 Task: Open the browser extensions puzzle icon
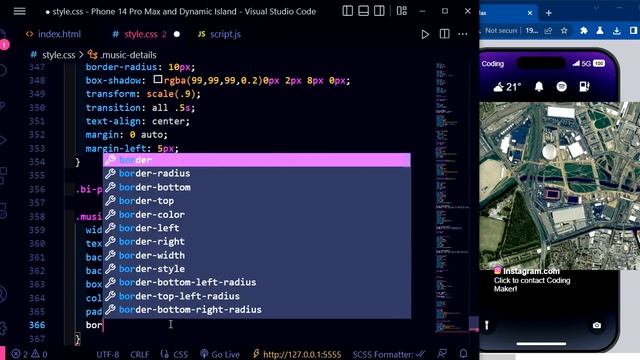pos(584,31)
